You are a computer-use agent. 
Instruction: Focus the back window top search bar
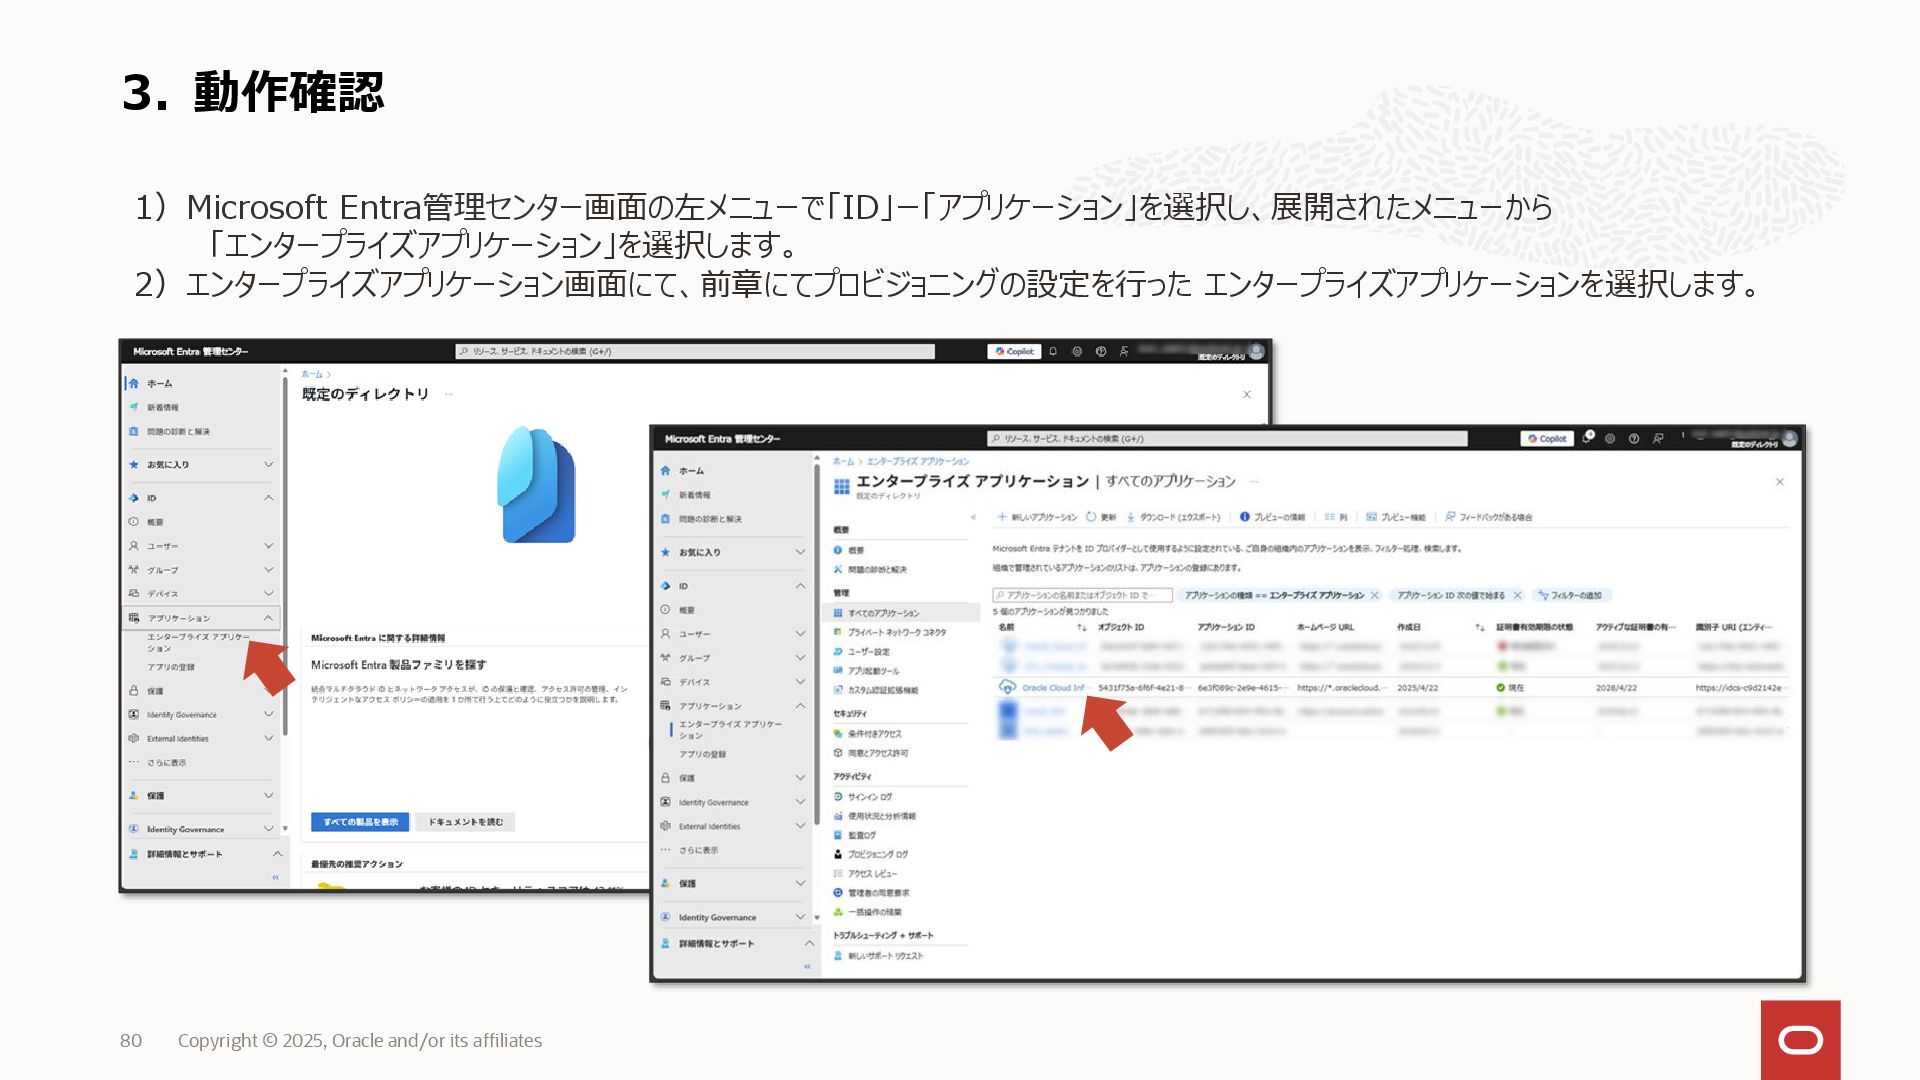pos(695,351)
